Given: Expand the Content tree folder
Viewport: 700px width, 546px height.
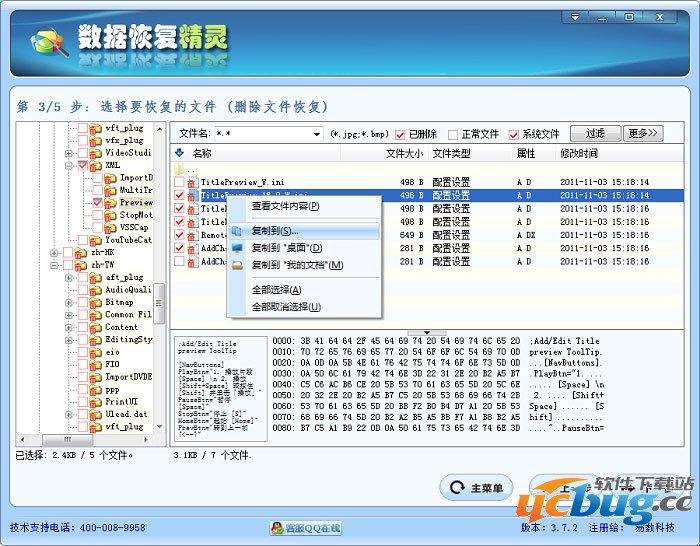Looking at the screenshot, I should coord(69,327).
